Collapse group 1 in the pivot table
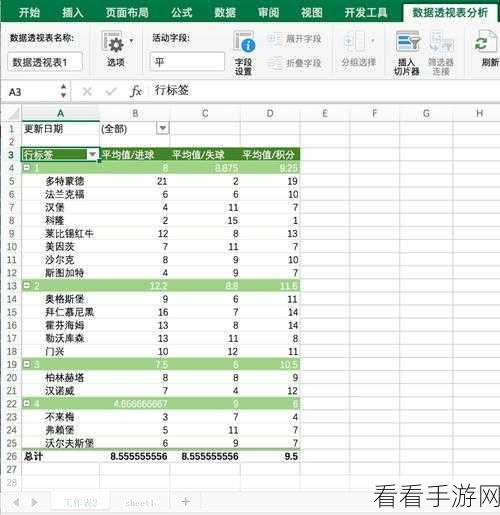The image size is (500, 515). [26, 167]
